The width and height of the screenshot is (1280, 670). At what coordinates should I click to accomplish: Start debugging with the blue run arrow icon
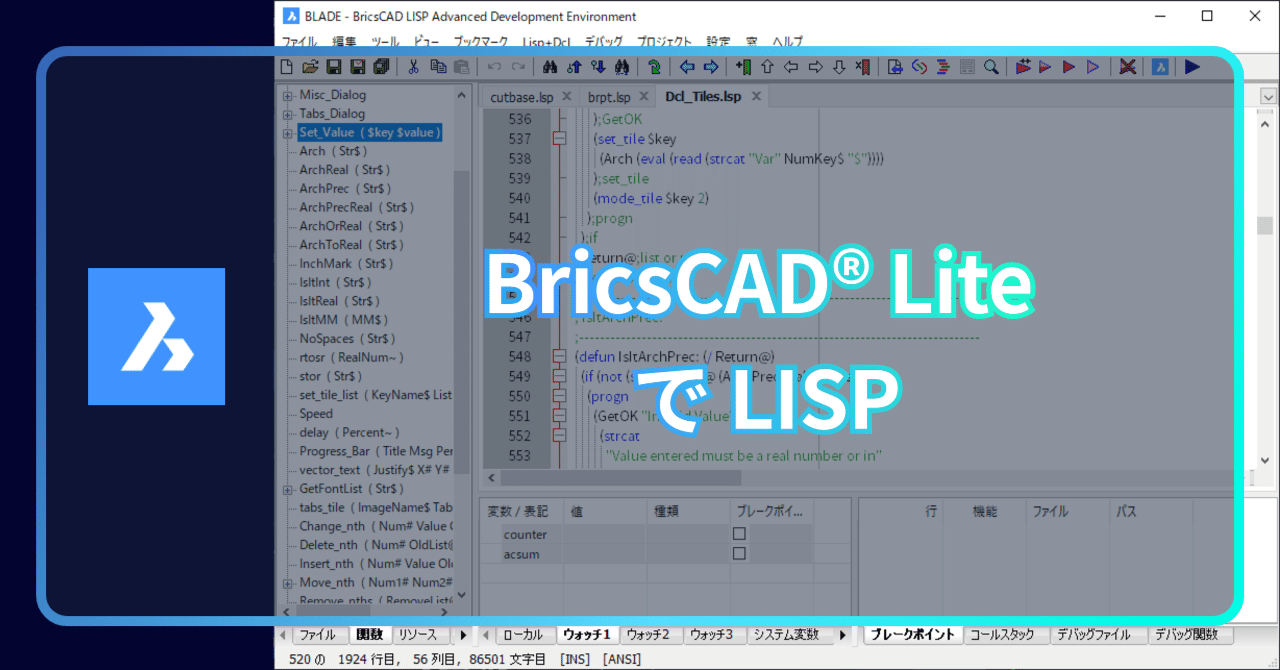click(x=1190, y=66)
